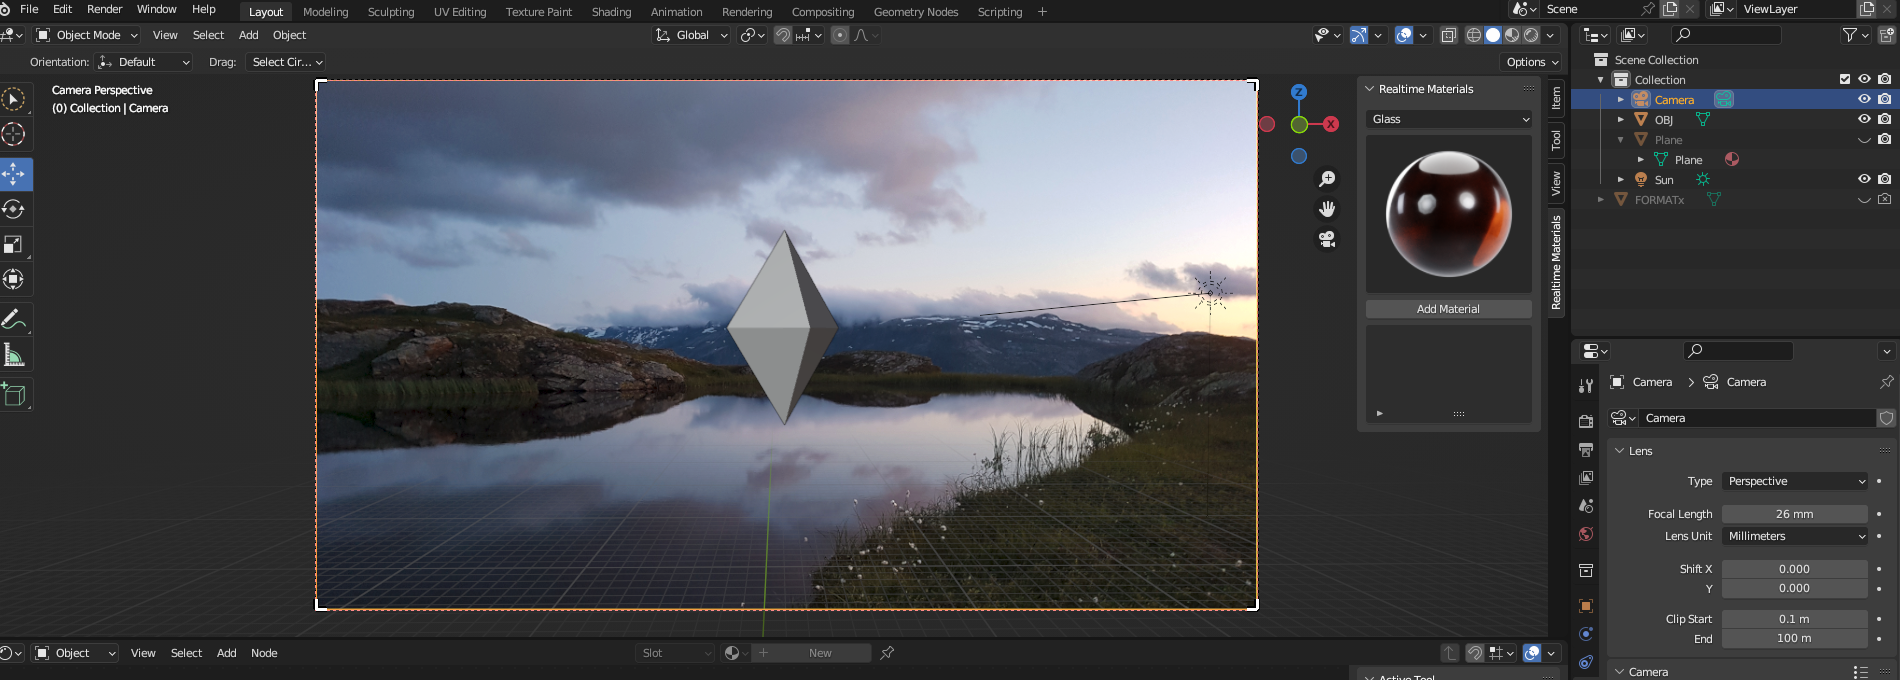Viewport: 1900px width, 680px height.
Task: Toggle visibility of the OBJ object
Action: pos(1864,119)
